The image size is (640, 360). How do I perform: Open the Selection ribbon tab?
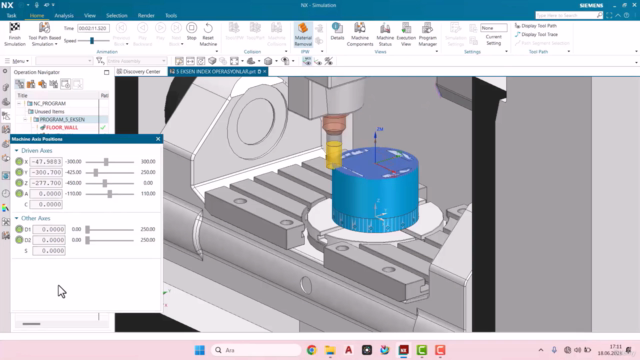point(117,16)
